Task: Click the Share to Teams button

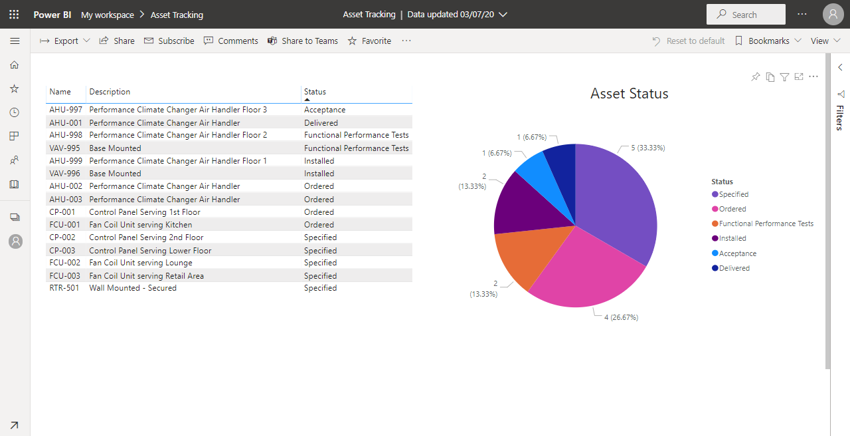Action: 302,41
